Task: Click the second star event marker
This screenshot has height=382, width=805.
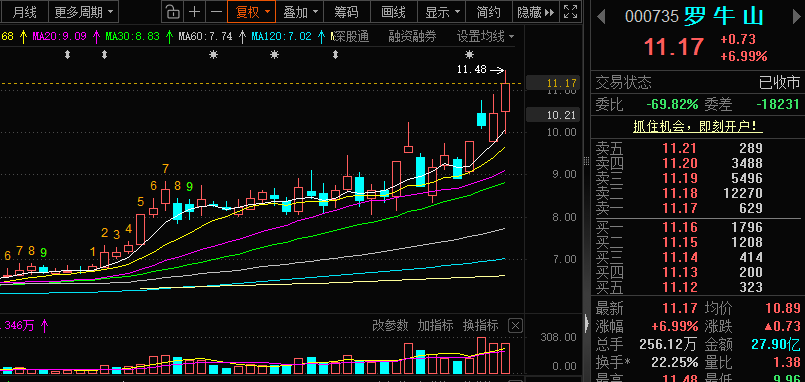Action: coord(274,54)
